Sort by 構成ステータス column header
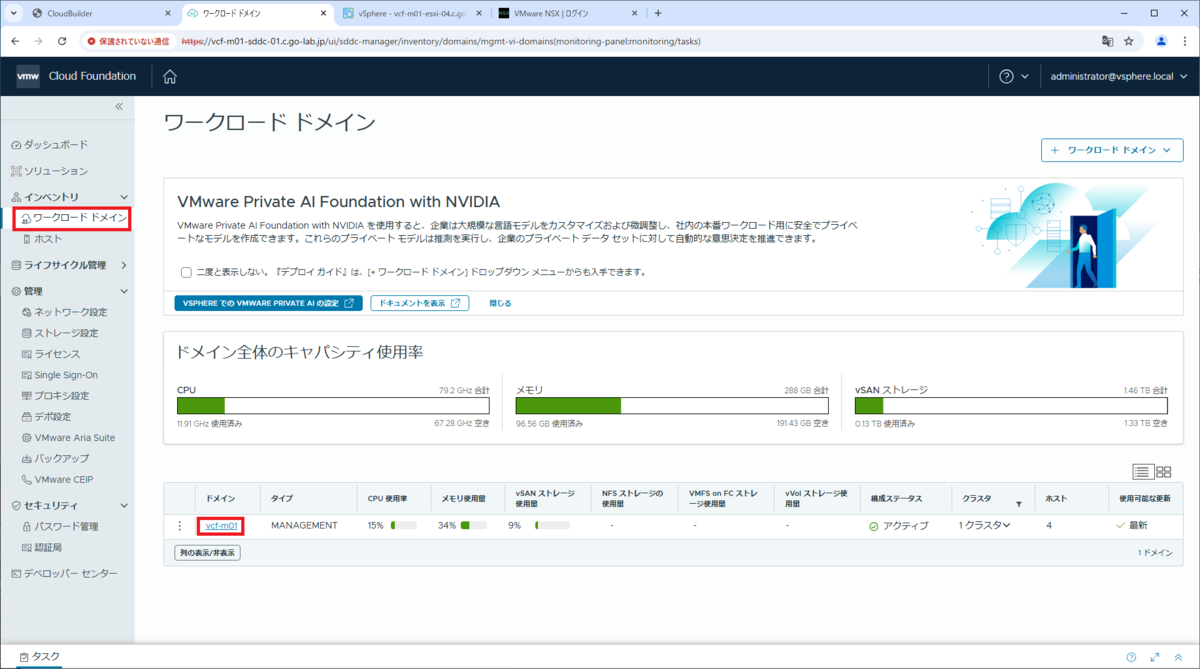This screenshot has width=1200, height=669. 896,498
